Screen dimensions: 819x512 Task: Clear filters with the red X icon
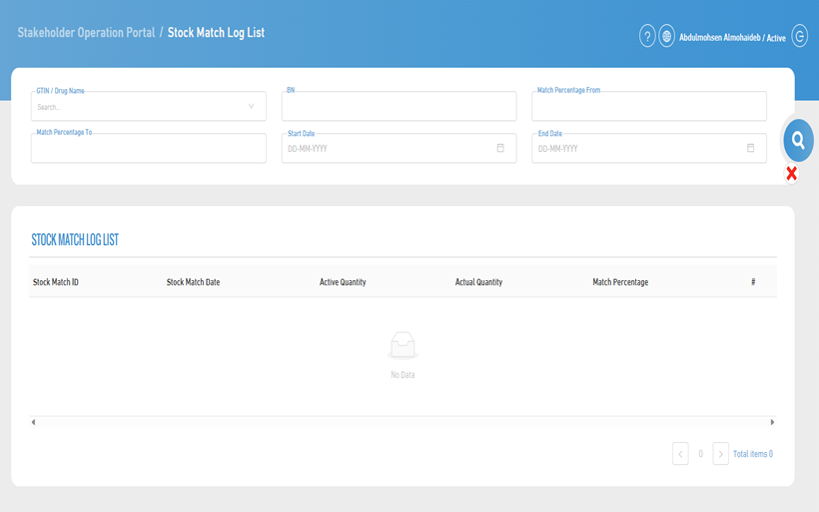click(x=791, y=173)
